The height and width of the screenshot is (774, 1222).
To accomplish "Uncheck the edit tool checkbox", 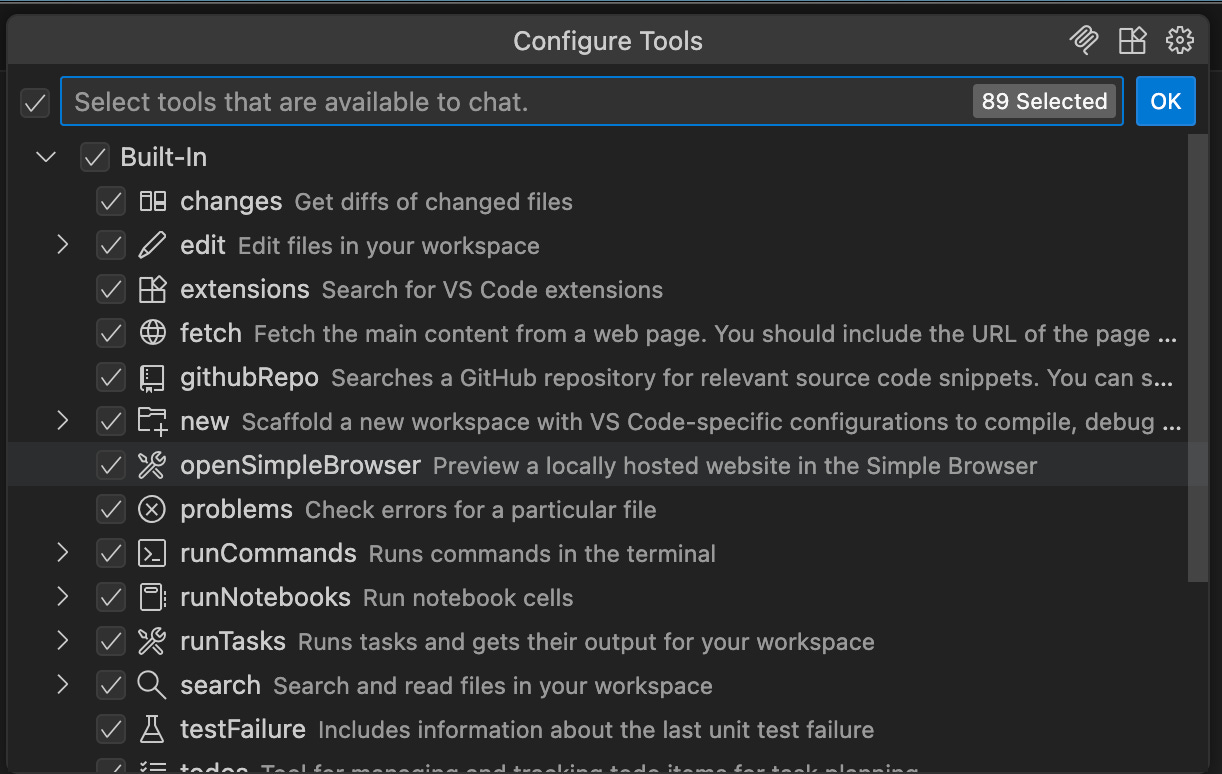I will point(111,246).
